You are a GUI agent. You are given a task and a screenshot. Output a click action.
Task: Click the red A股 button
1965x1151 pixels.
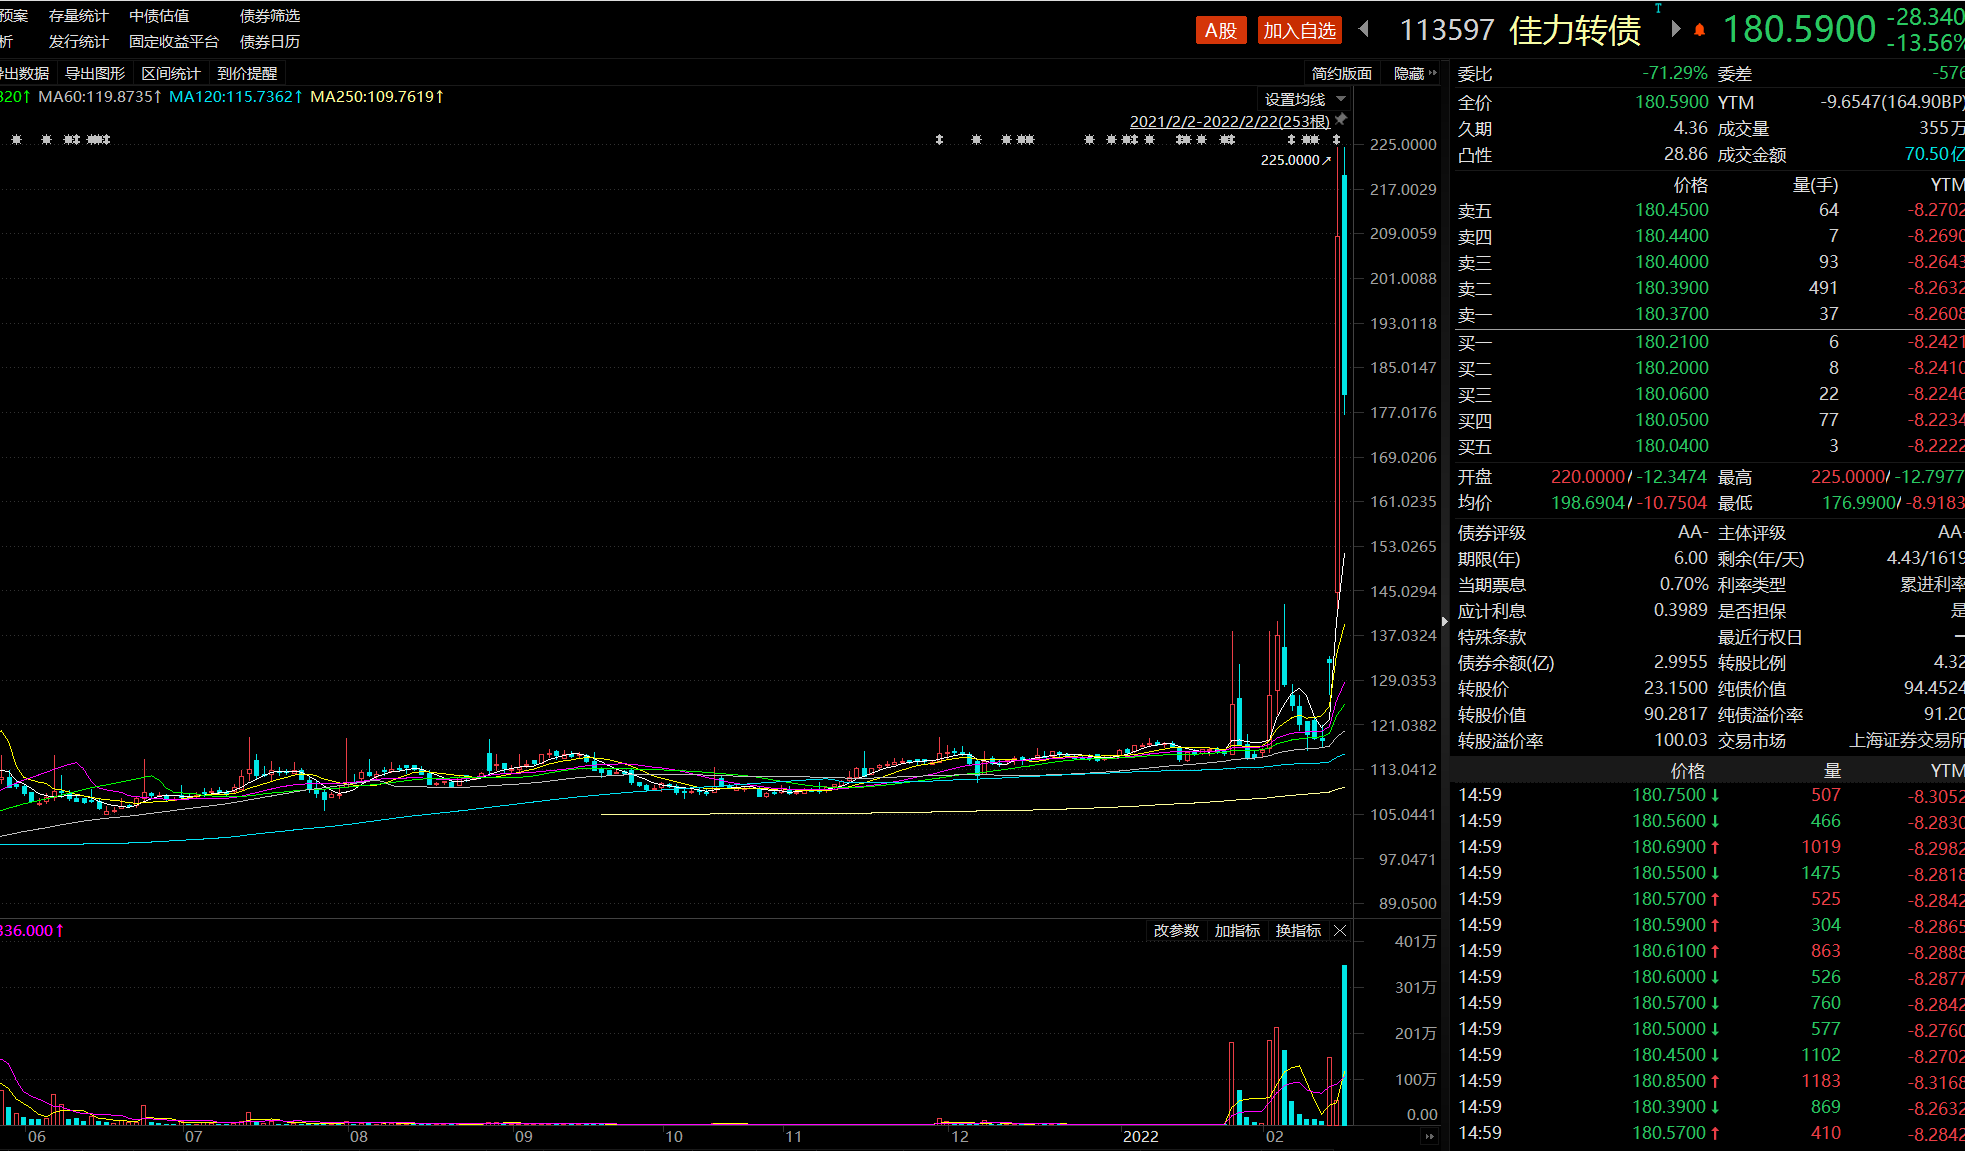[x=1220, y=31]
